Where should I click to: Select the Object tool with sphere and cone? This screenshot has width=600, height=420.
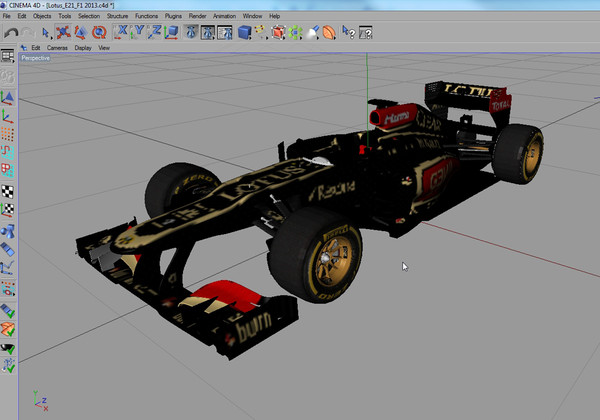click(8, 231)
